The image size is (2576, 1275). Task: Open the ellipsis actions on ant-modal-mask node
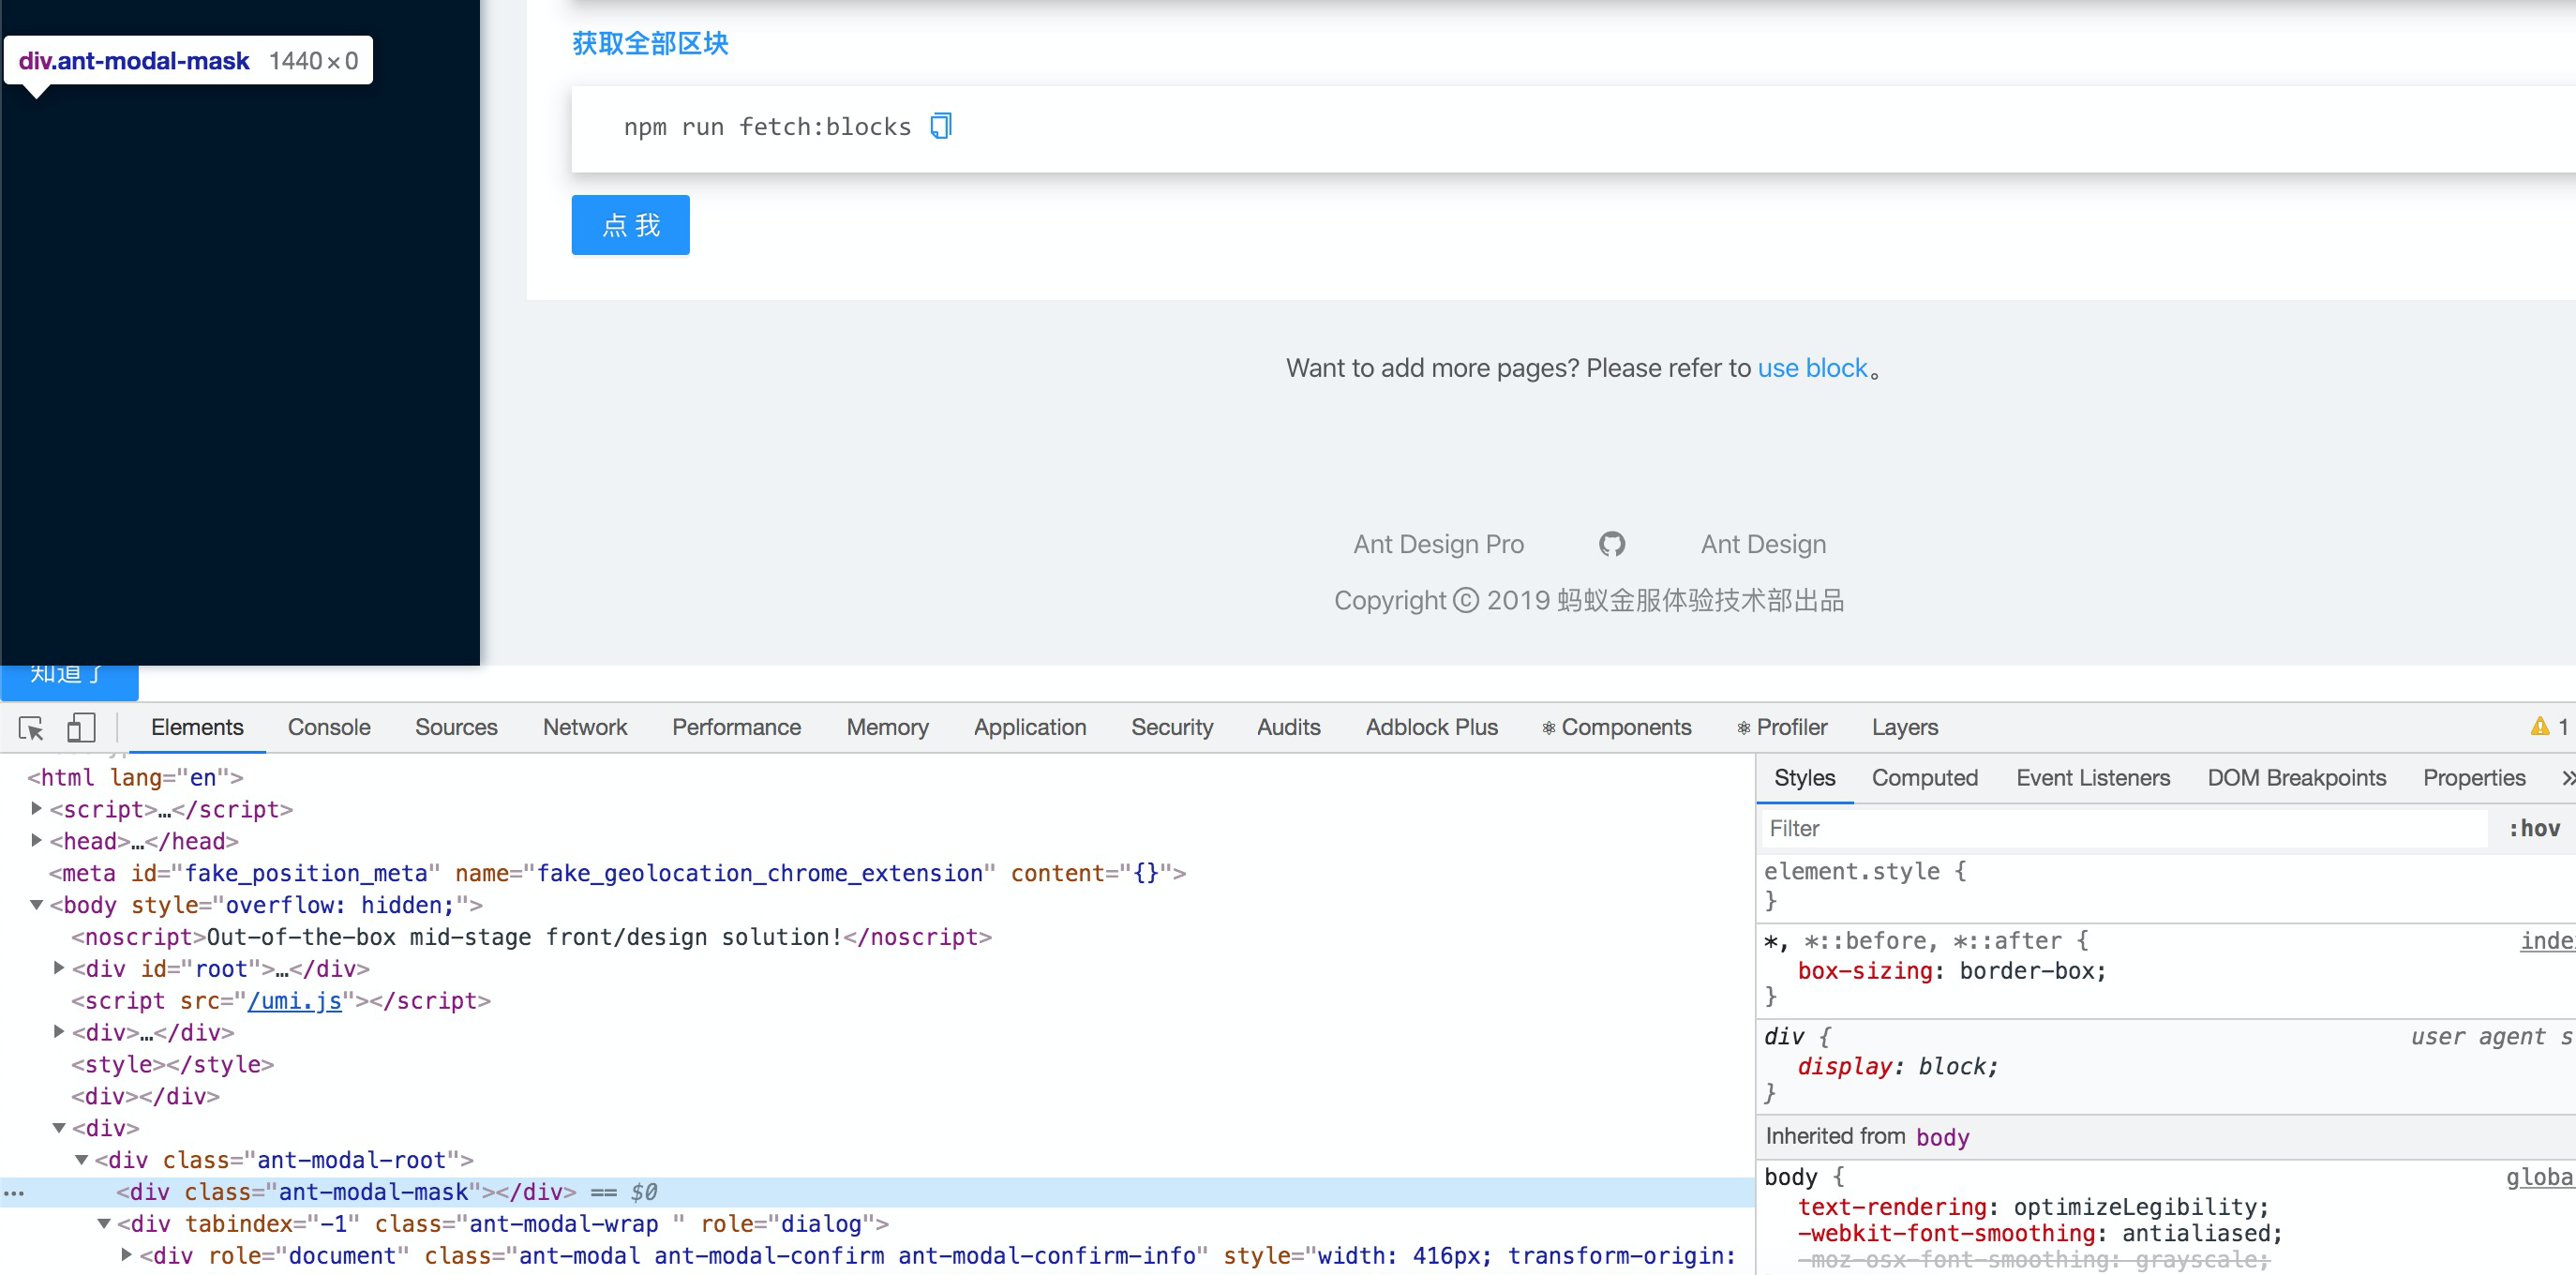click(14, 1192)
